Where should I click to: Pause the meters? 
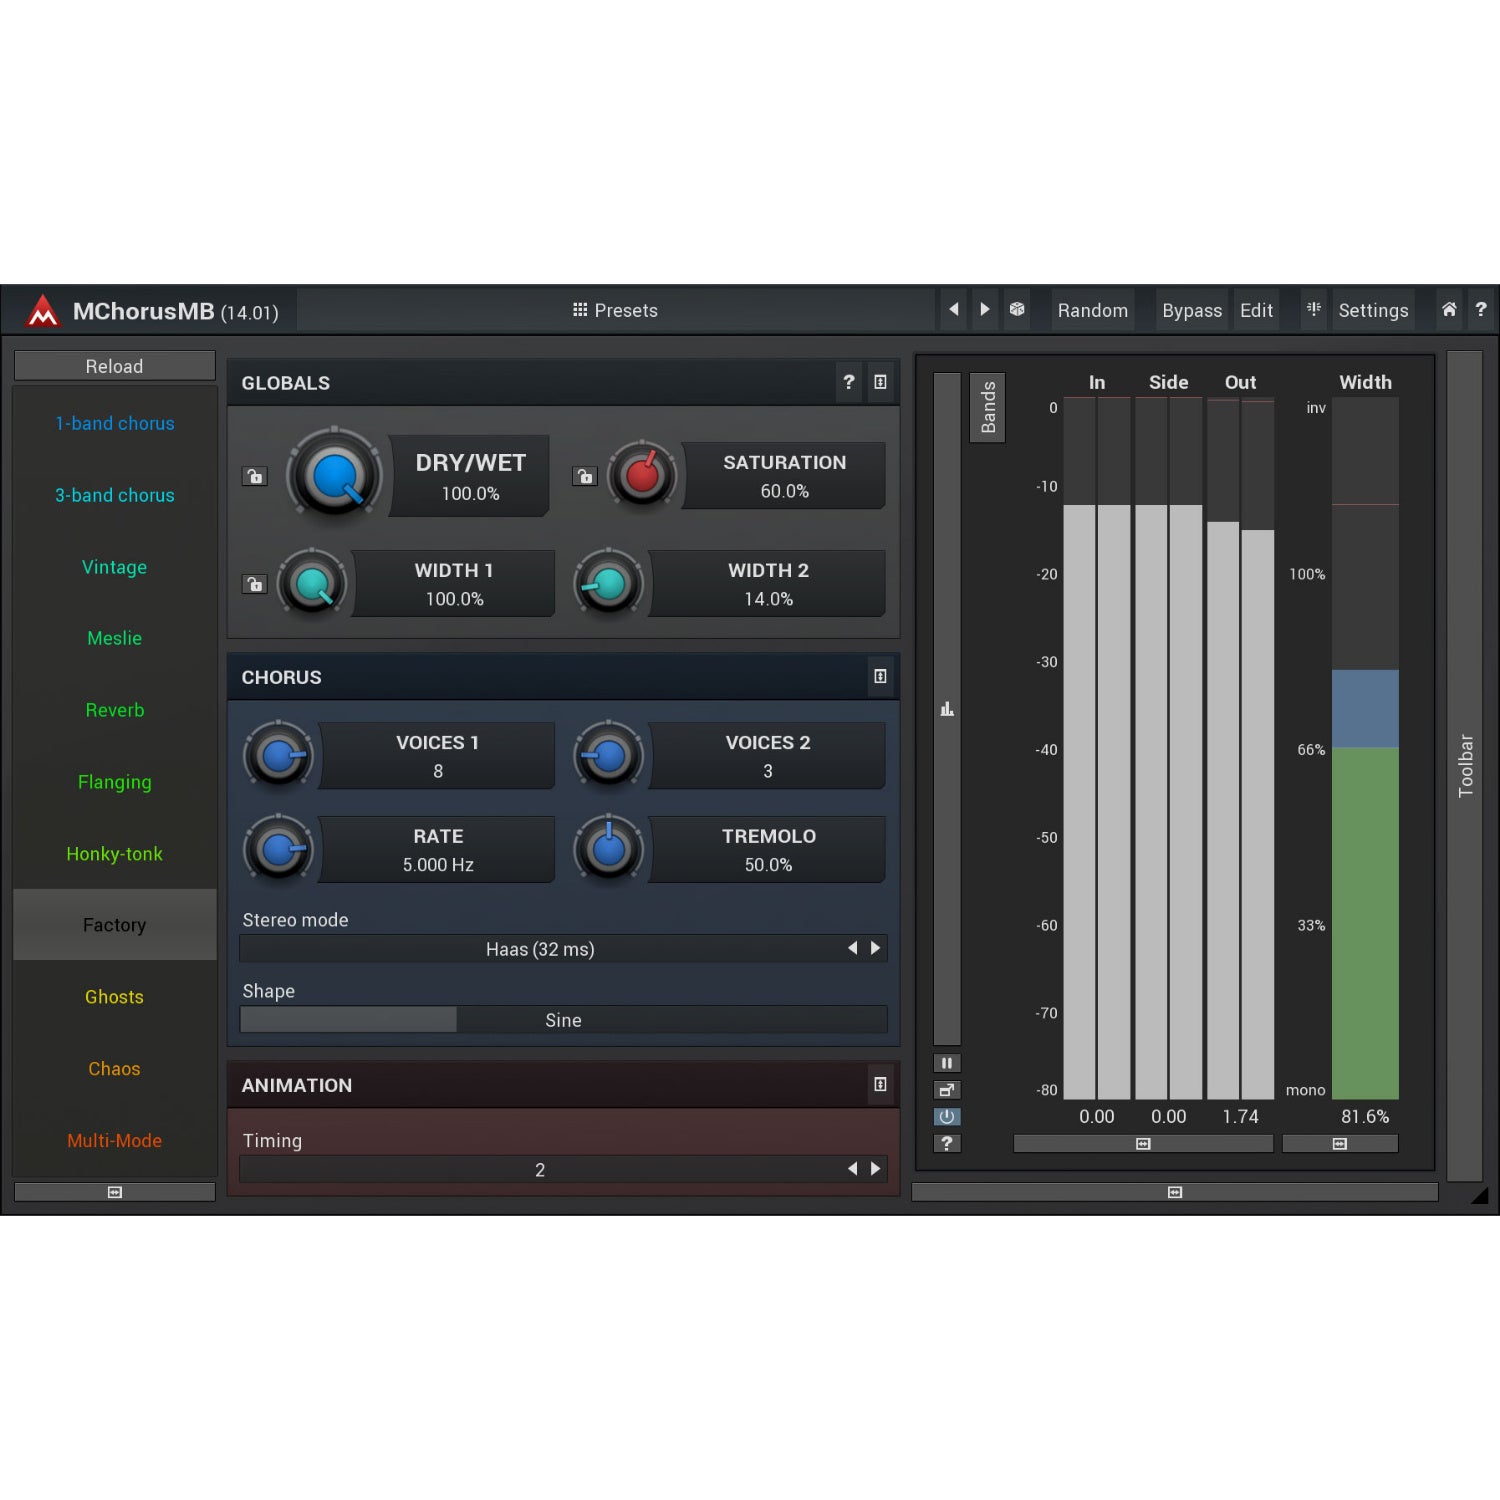click(x=947, y=1063)
